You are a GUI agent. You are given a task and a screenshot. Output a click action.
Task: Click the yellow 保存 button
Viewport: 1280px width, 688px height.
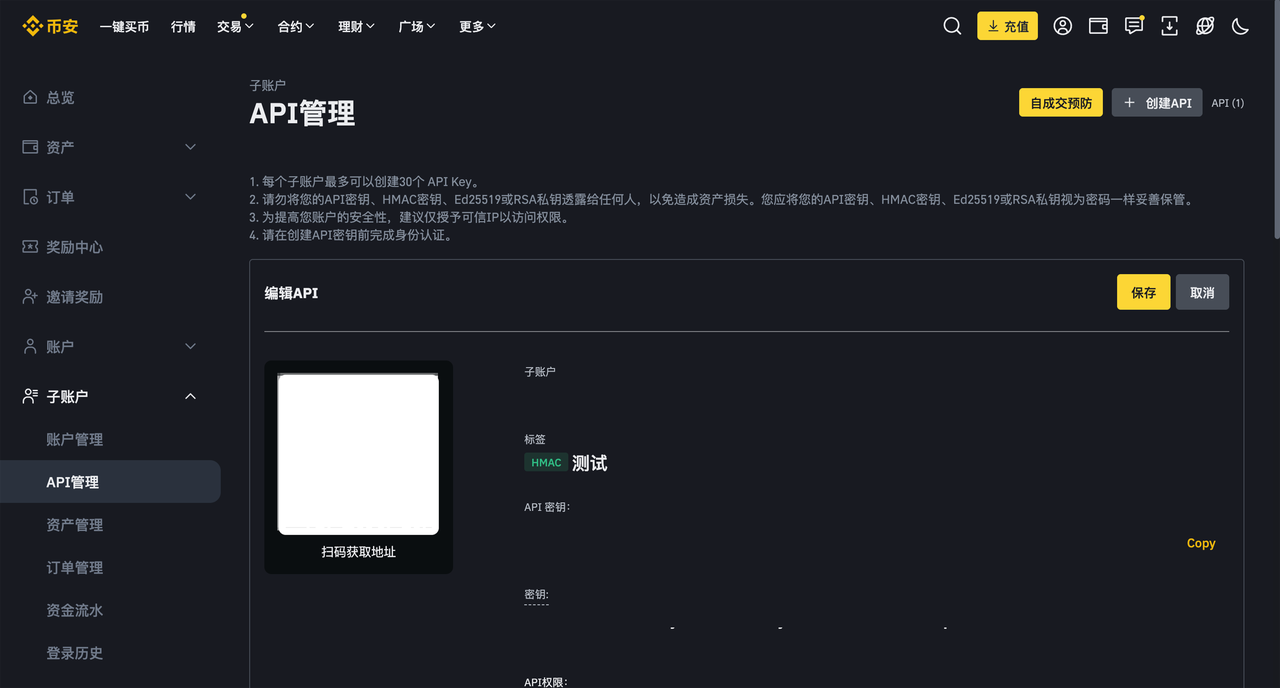click(1143, 292)
